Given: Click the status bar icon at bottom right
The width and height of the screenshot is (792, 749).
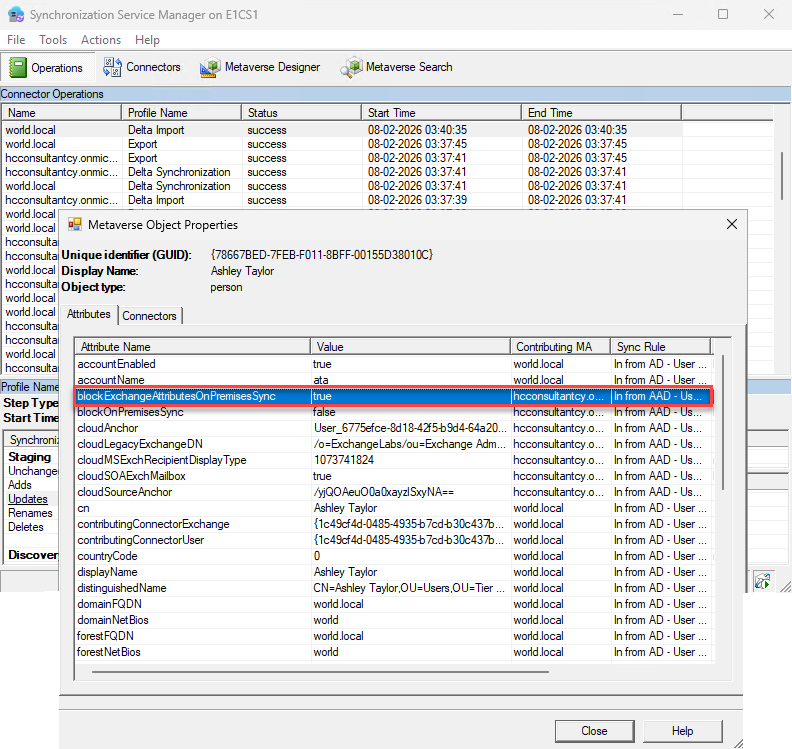Looking at the screenshot, I should [x=763, y=580].
